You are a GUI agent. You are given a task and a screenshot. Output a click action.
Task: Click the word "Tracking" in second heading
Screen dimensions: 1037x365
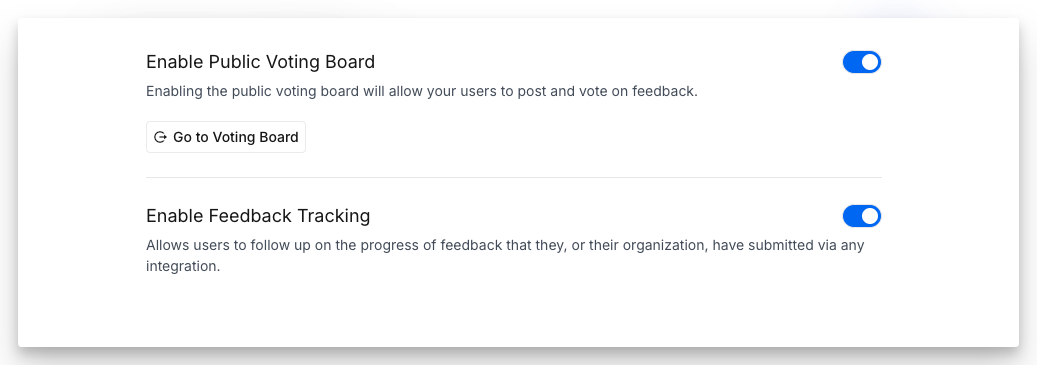coord(333,216)
